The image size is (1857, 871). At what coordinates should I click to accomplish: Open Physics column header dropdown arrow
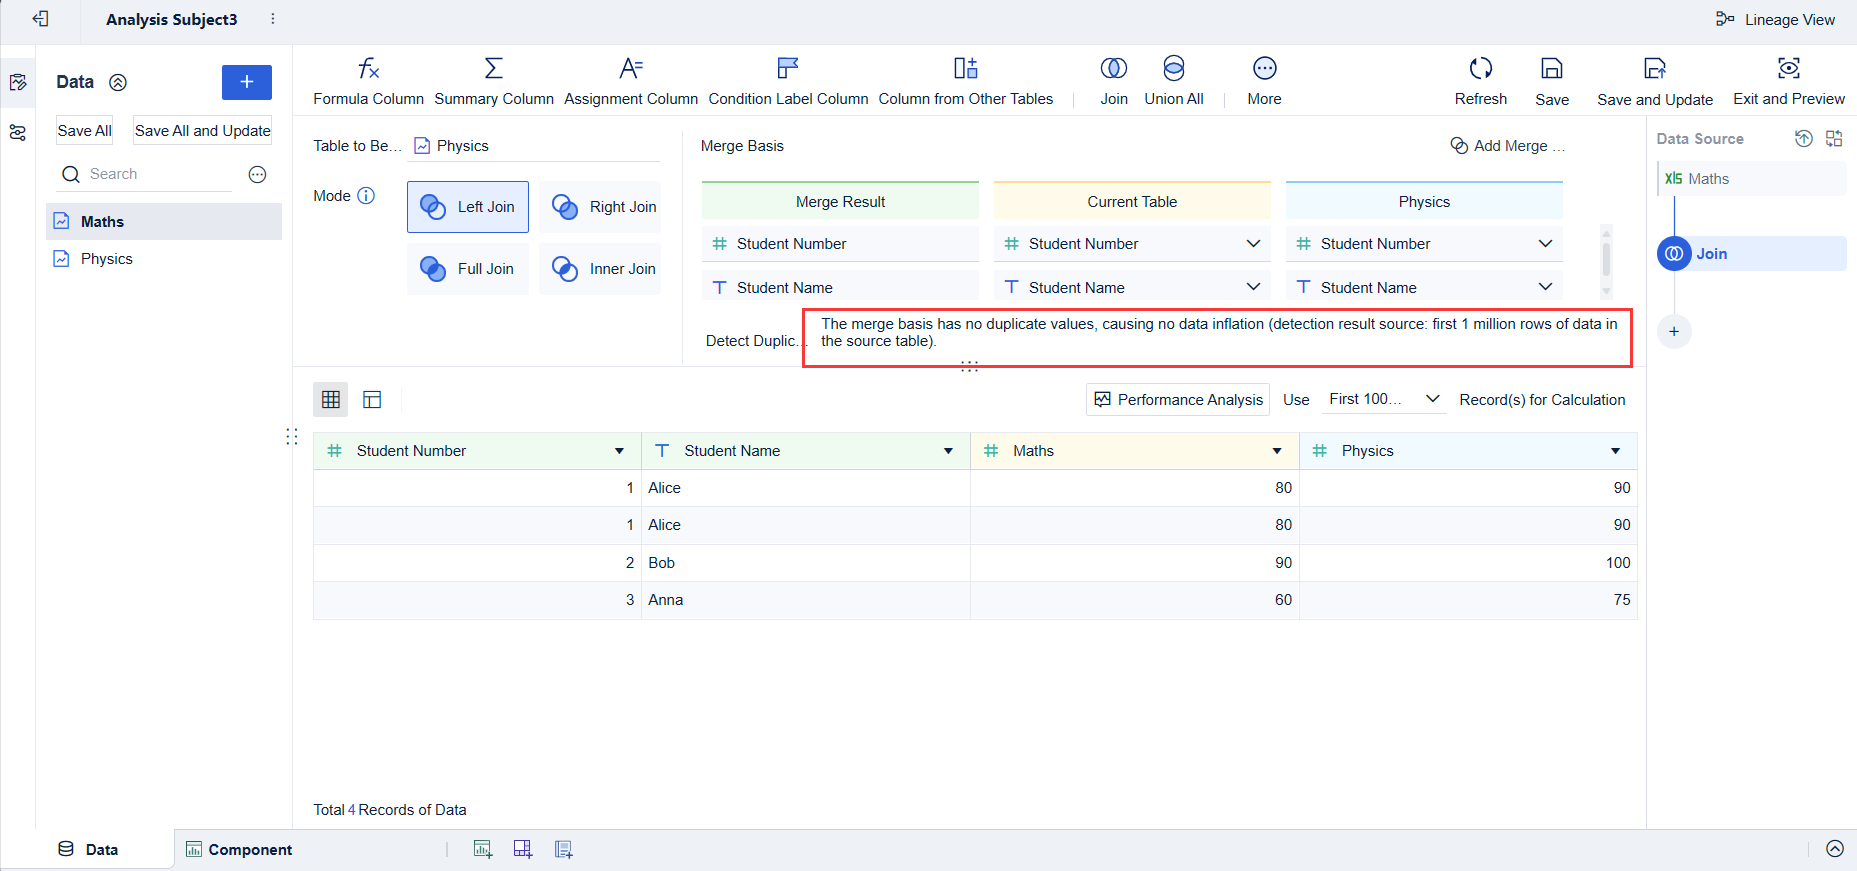(x=1615, y=451)
